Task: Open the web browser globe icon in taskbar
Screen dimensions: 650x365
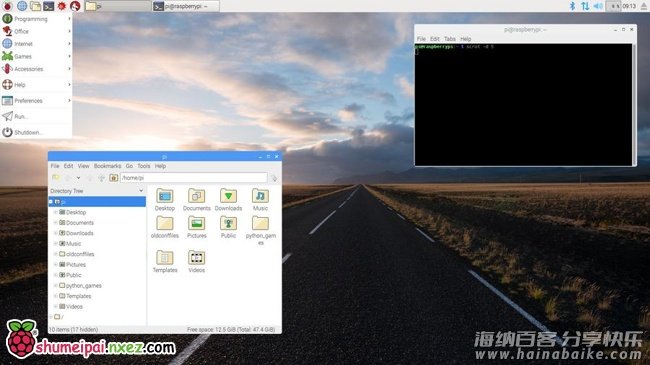Action: (x=22, y=6)
